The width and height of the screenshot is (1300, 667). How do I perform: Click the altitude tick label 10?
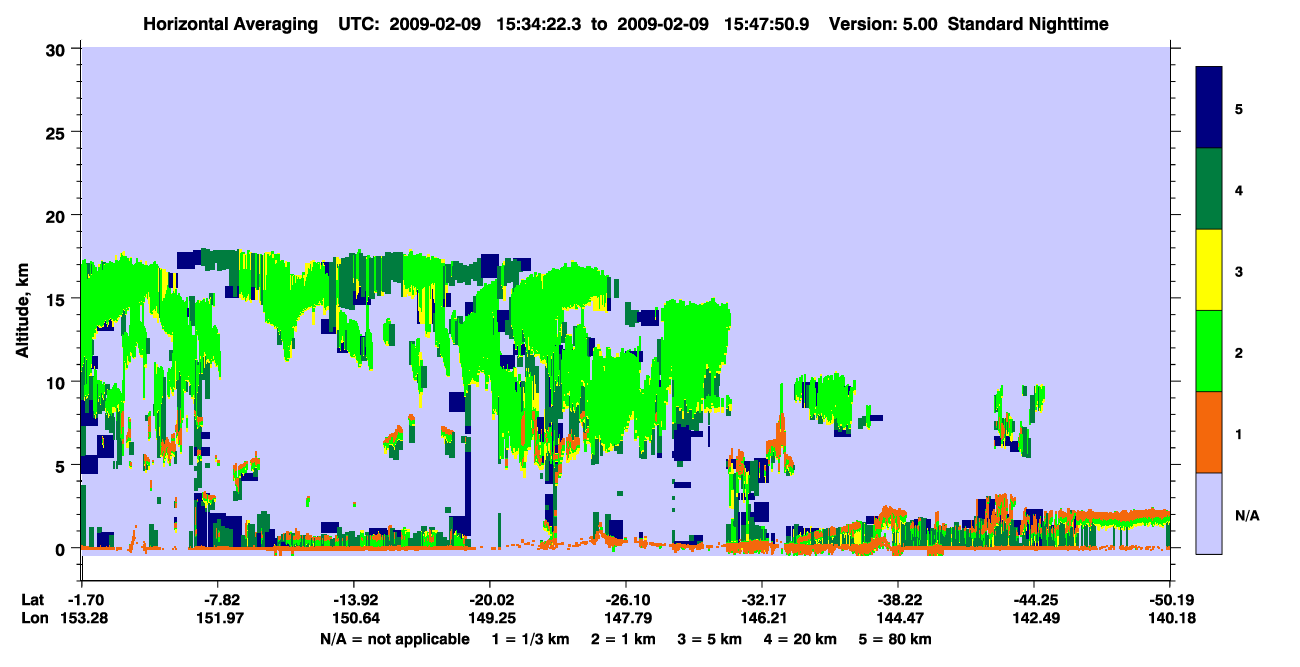coord(58,382)
